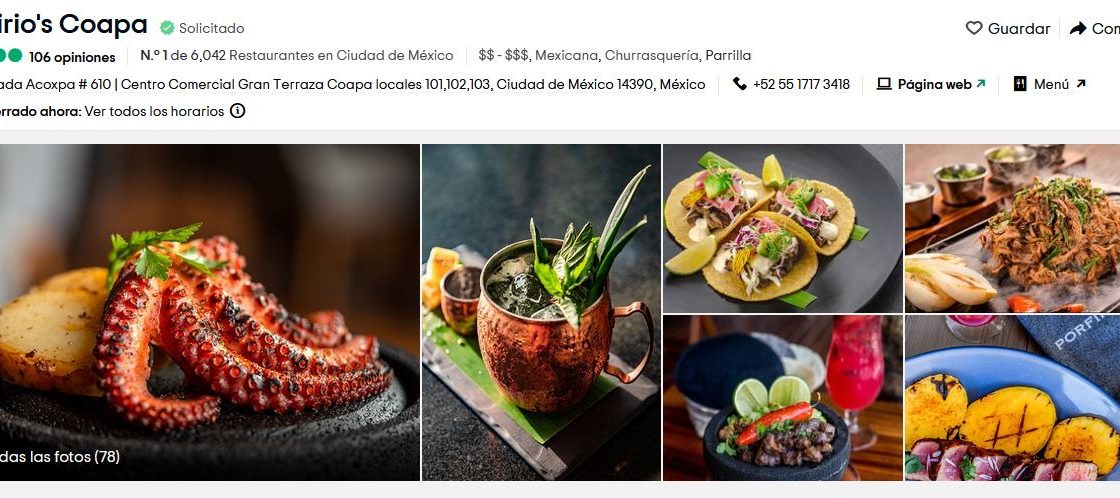Call the phone number +52 55 1717 3418
Viewport: 1120px width, 498px height.
pos(801,84)
